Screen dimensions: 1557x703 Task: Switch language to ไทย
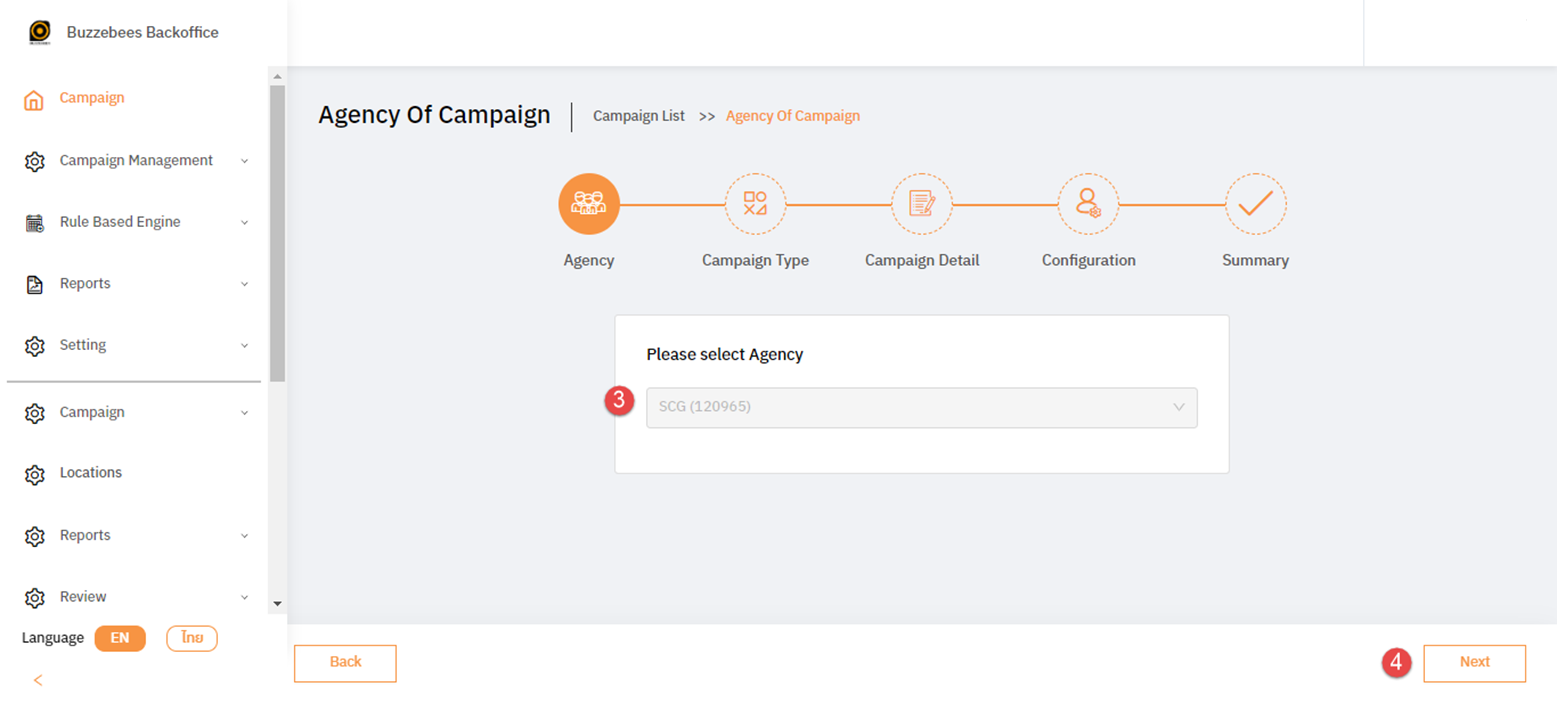[191, 637]
